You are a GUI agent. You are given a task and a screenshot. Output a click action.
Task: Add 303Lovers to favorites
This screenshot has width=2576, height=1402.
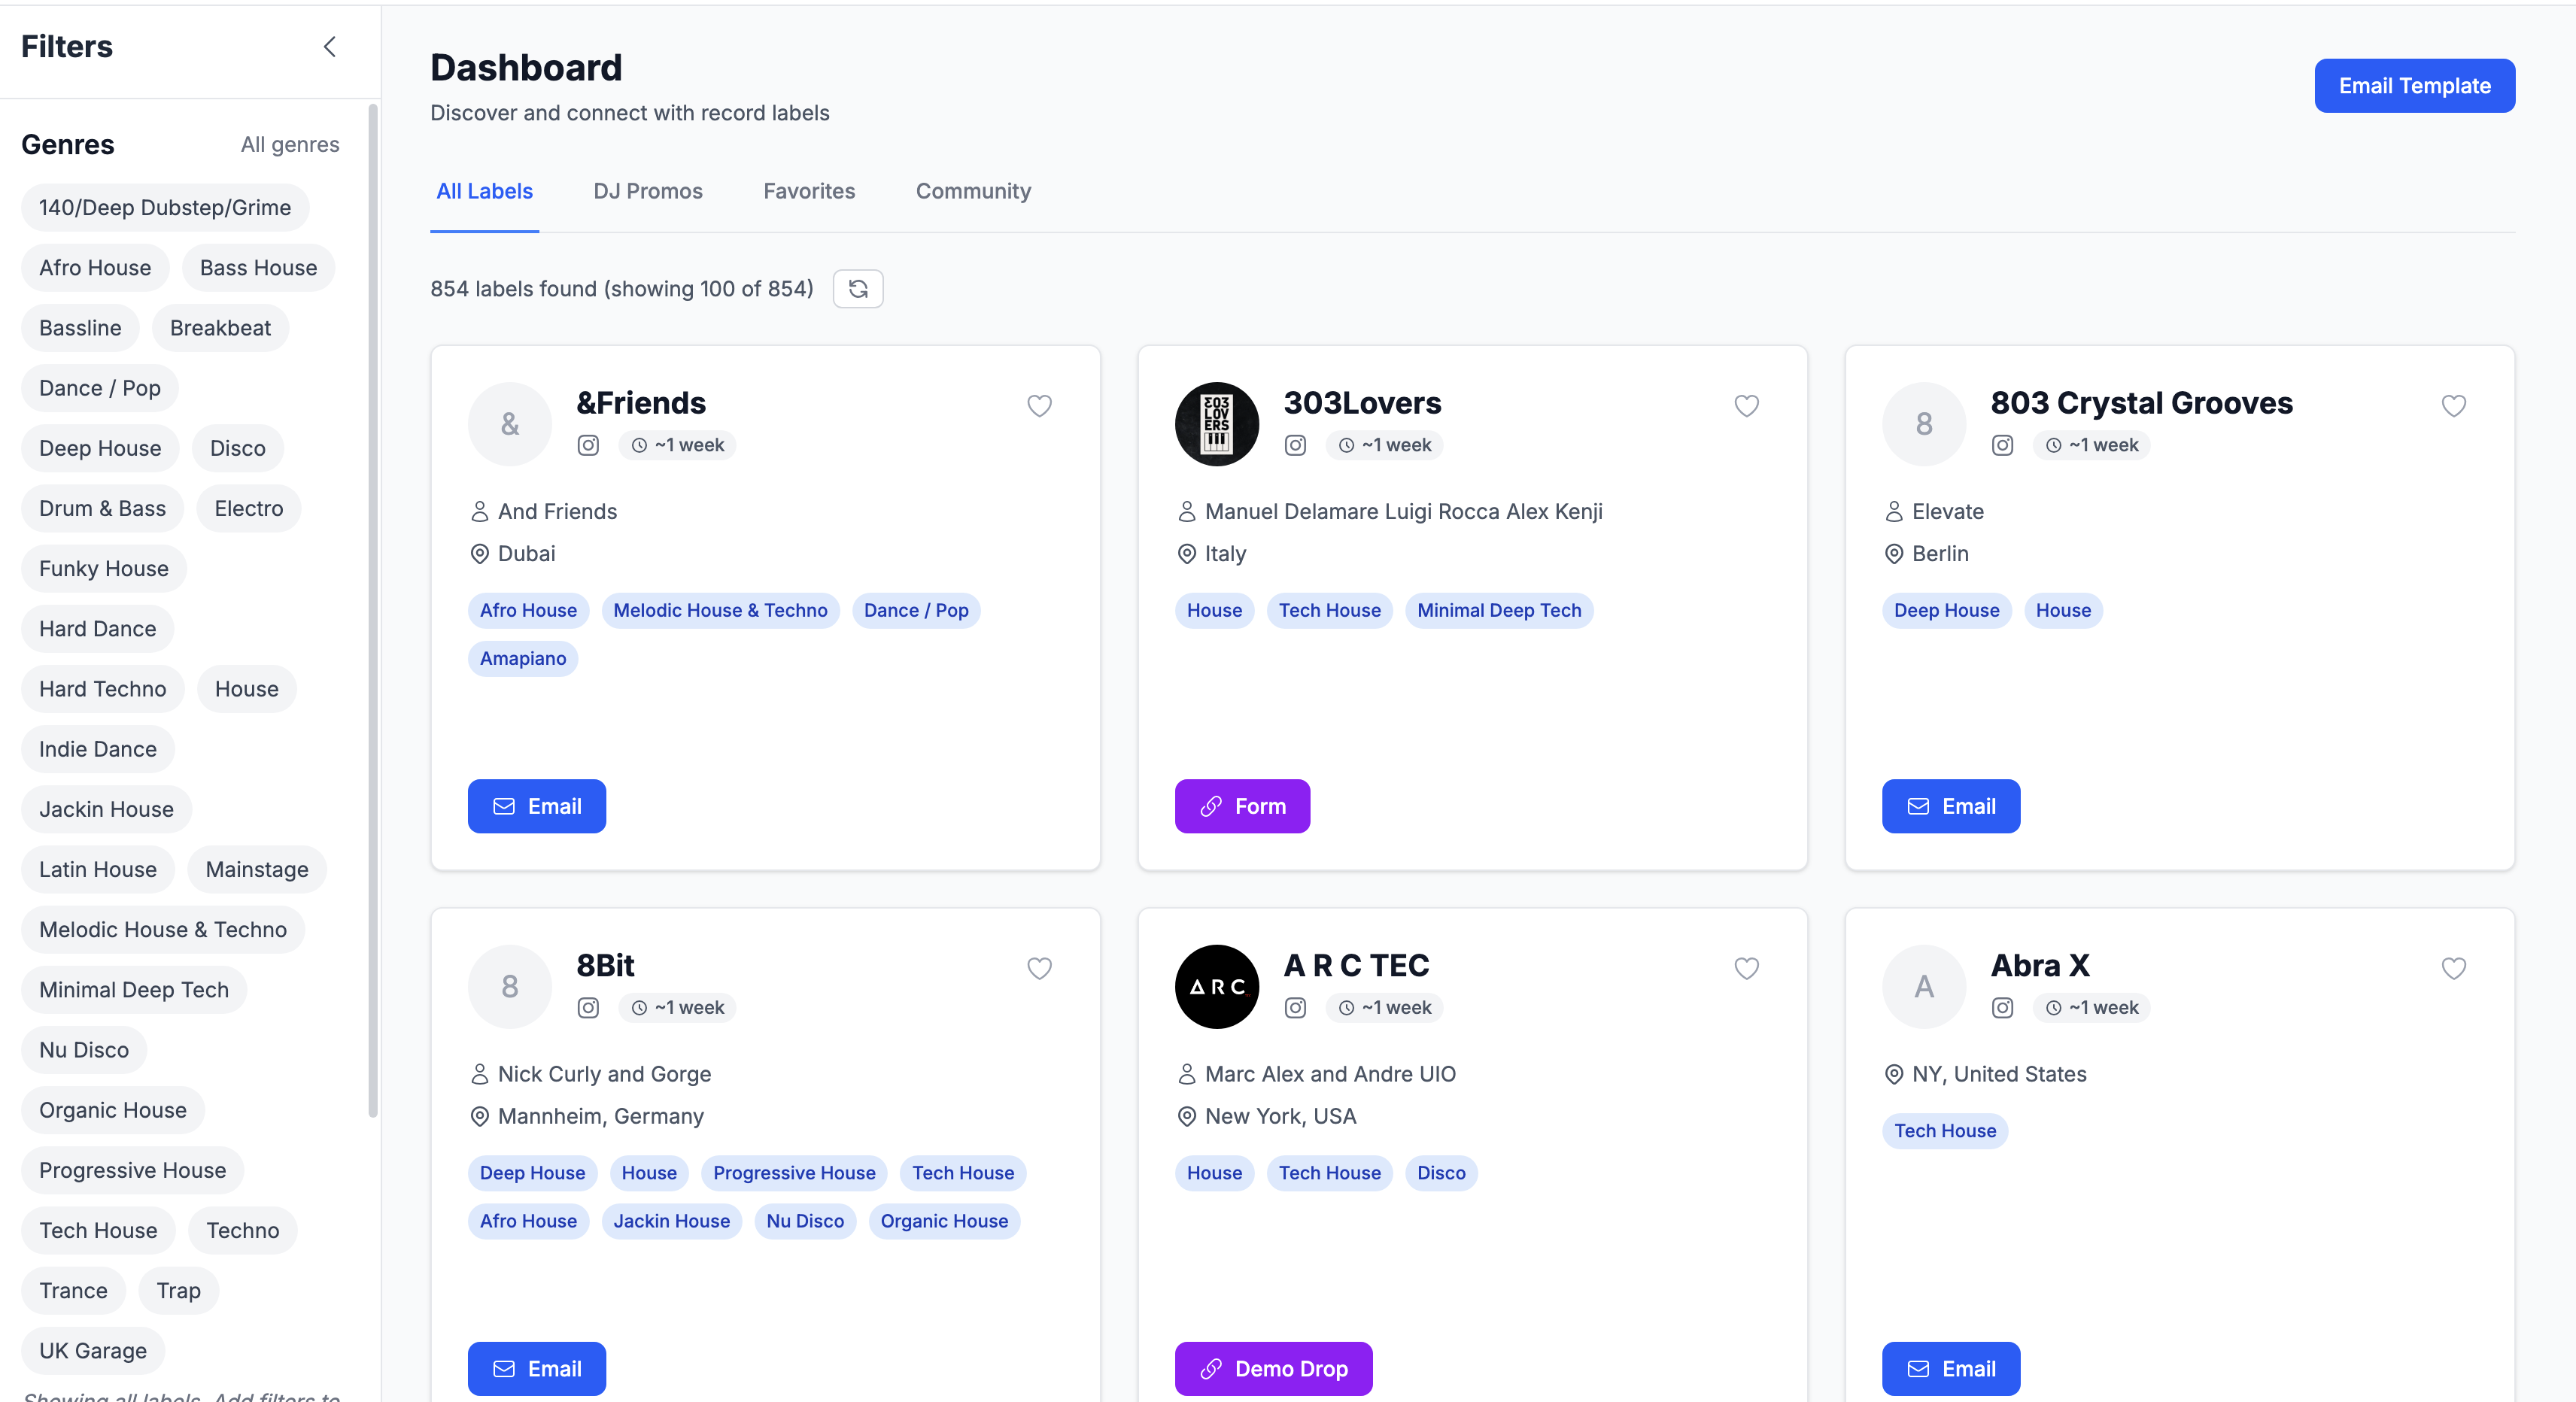click(1746, 406)
